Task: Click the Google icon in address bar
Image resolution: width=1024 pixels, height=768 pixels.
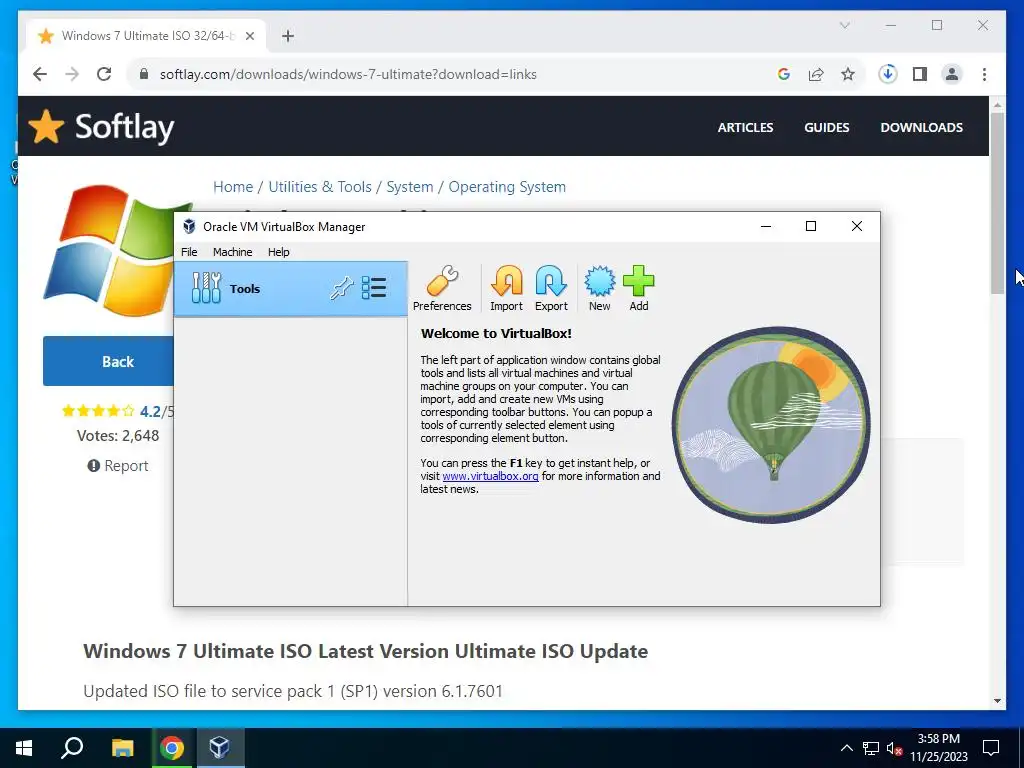Action: pyautogui.click(x=784, y=74)
